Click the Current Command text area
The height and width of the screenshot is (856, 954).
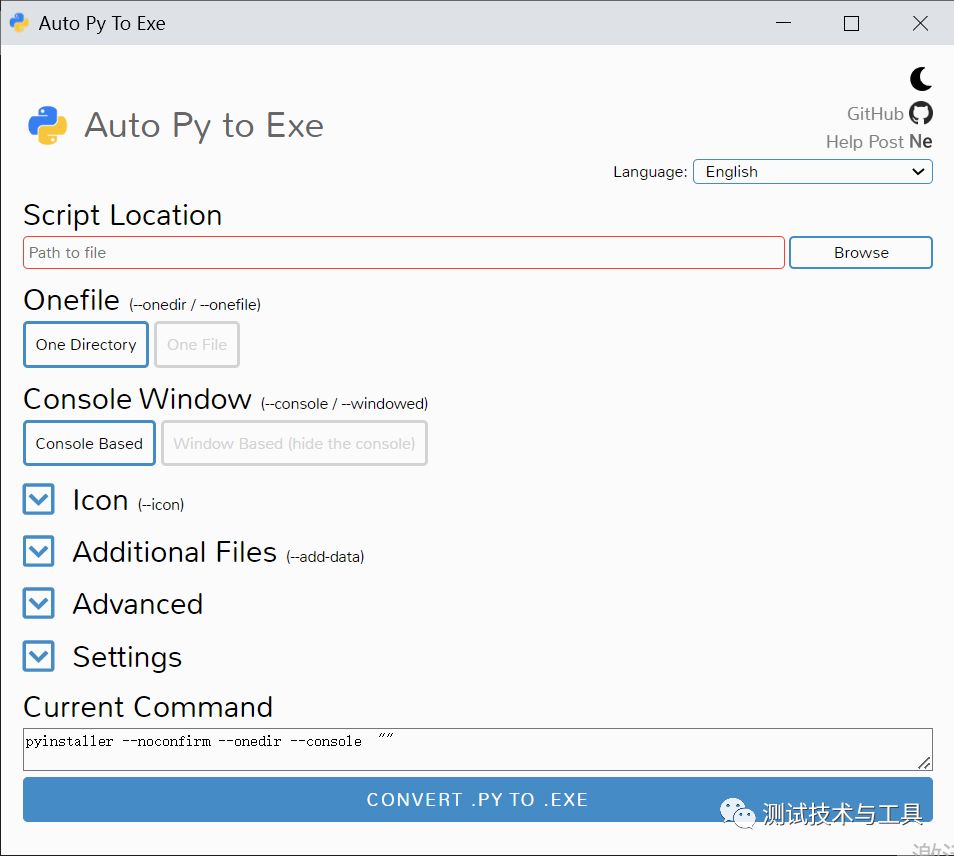pyautogui.click(x=478, y=749)
